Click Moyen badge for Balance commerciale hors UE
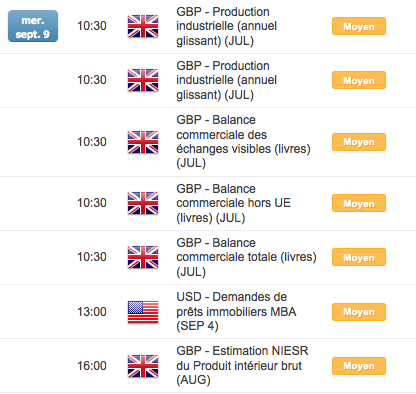The width and height of the screenshot is (416, 394). click(359, 203)
